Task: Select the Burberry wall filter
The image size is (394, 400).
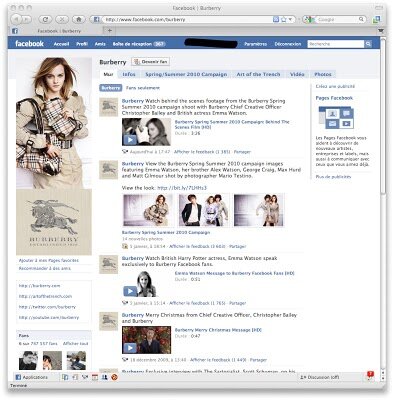Action: pos(111,88)
